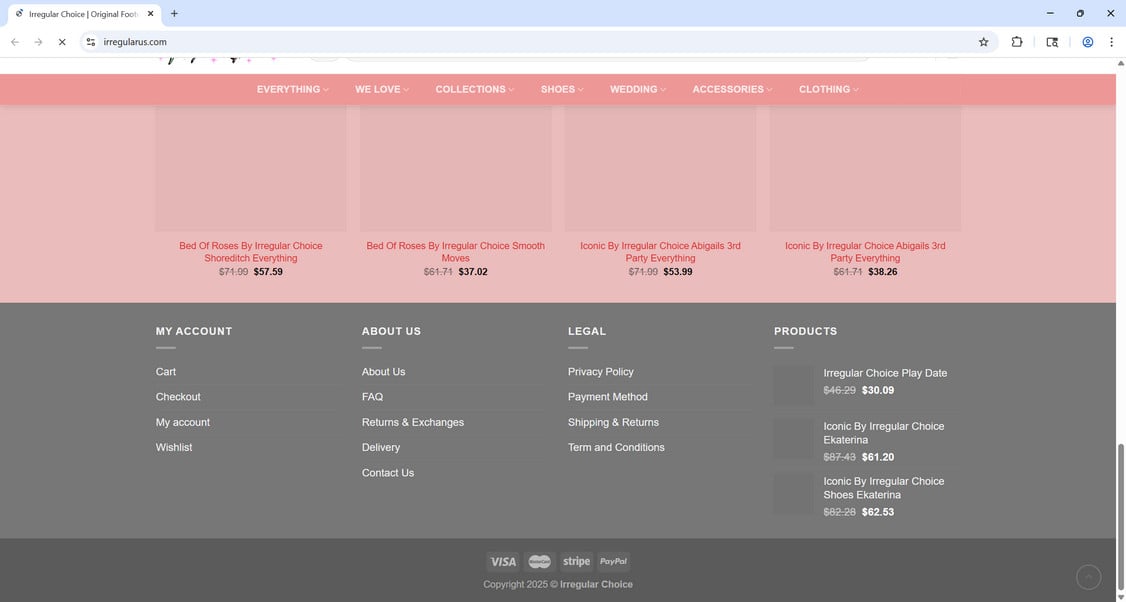Go to Cart in footer
Screen dimensions: 1126x602
coord(166,371)
